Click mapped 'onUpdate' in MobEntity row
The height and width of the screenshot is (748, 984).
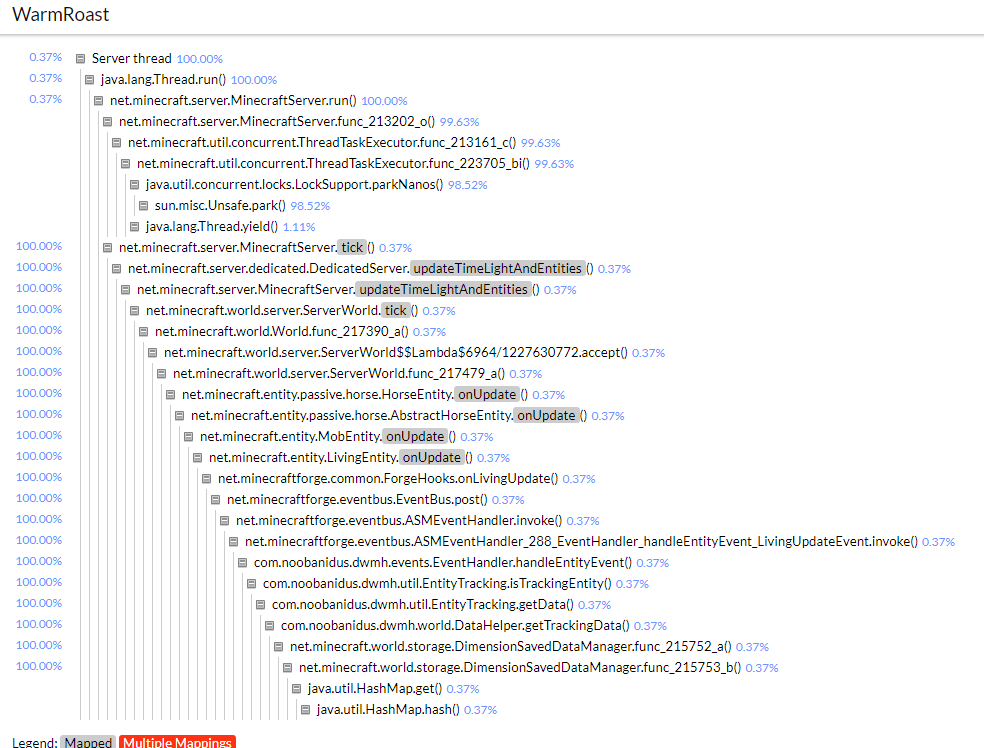[x=415, y=437]
